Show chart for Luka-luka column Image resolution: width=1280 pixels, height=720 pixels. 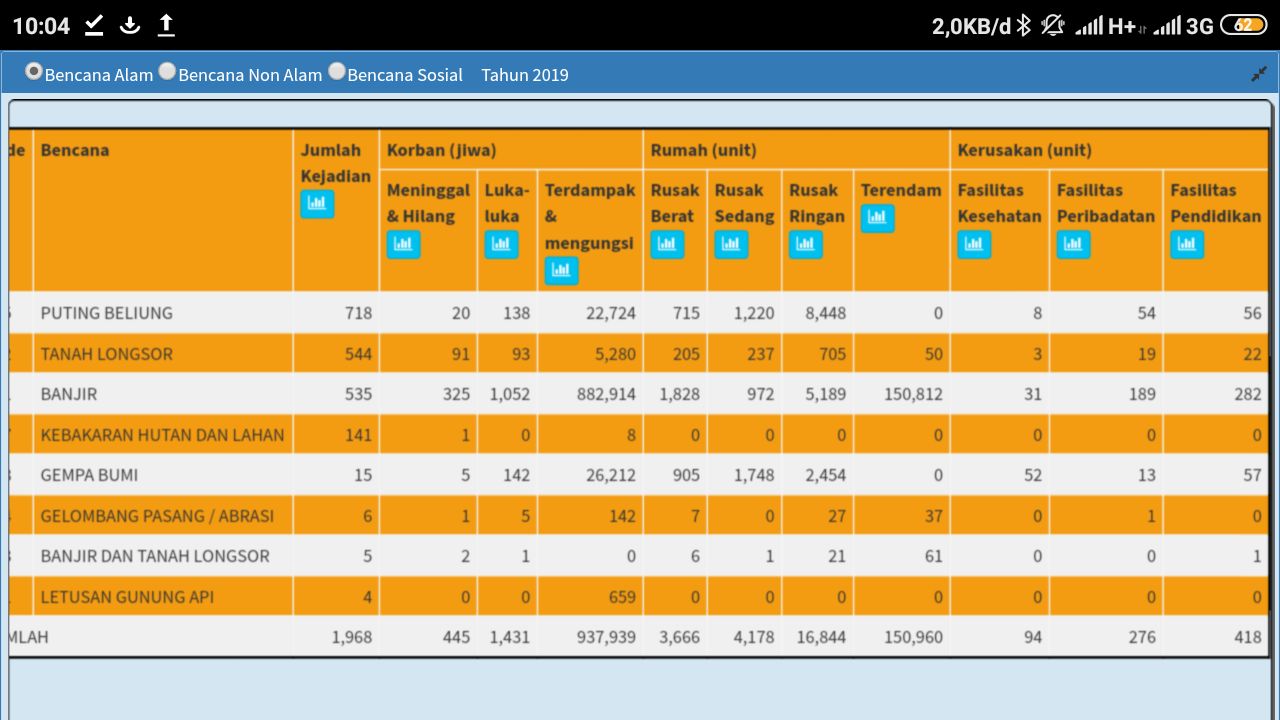click(x=501, y=244)
